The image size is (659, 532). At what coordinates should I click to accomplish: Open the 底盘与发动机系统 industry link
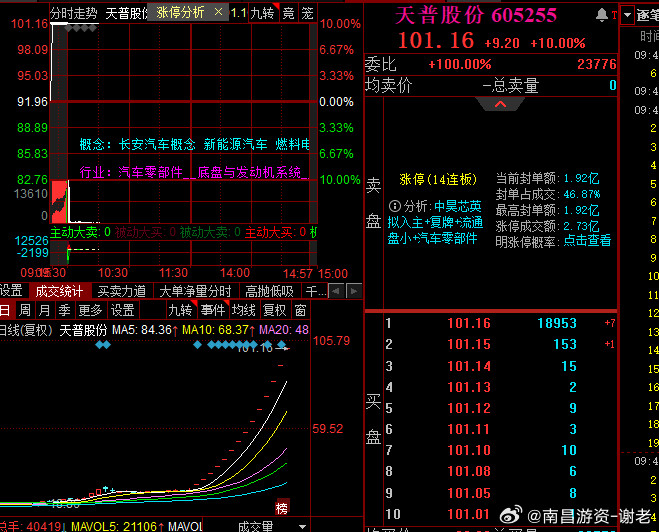(249, 172)
